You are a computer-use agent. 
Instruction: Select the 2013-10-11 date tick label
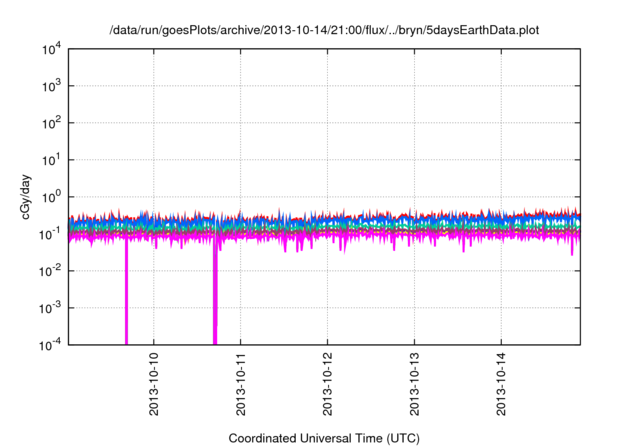(240, 384)
